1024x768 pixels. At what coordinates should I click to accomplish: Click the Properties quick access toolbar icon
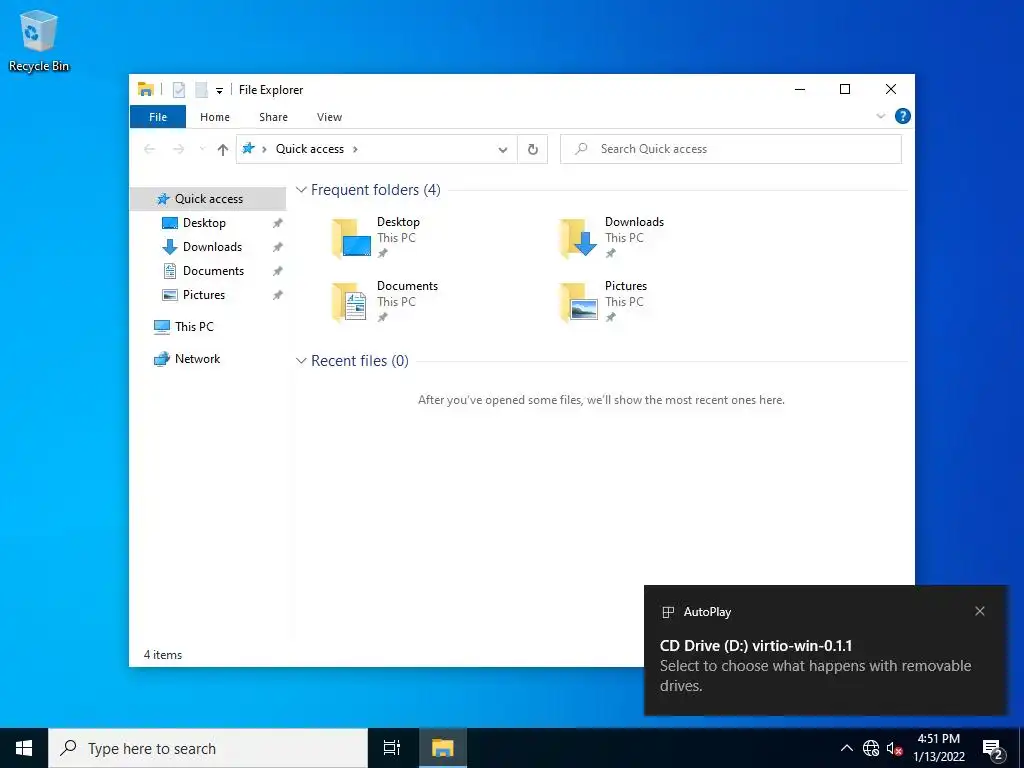(178, 89)
